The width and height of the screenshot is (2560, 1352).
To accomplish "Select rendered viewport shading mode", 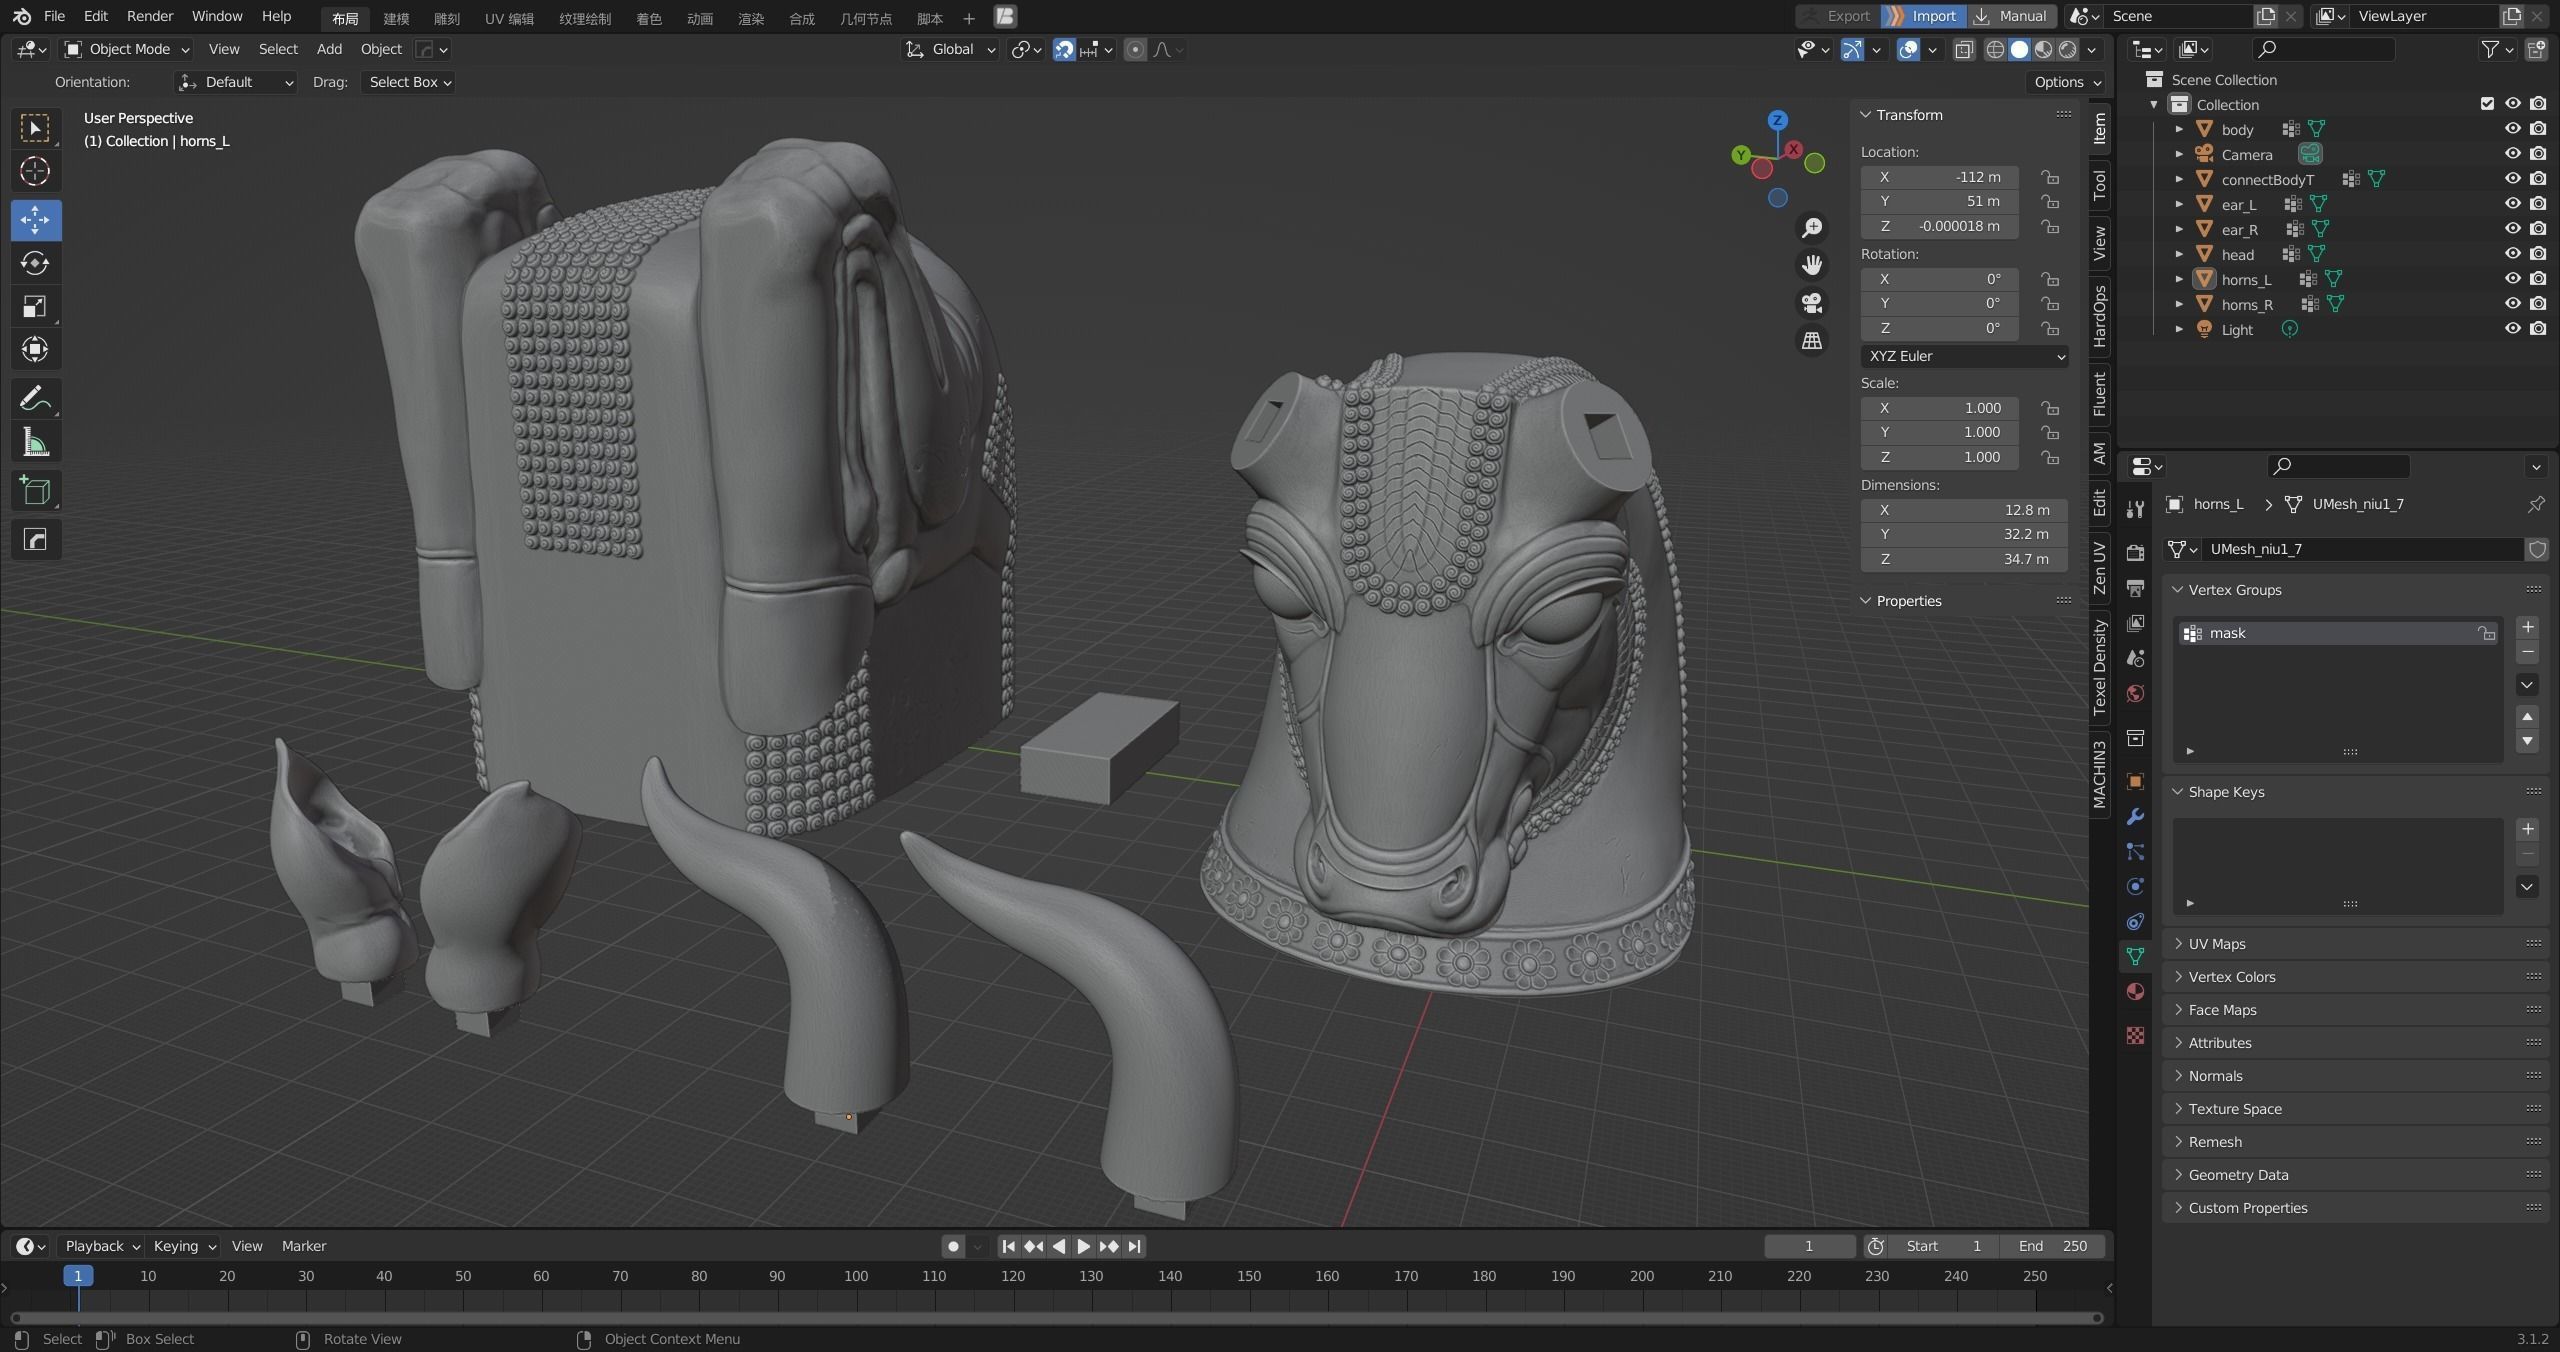I will [x=2068, y=49].
